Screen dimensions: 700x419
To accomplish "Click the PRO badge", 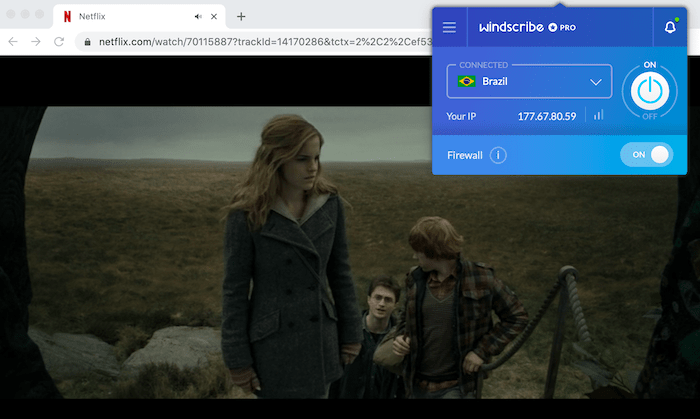I will 562,28.
